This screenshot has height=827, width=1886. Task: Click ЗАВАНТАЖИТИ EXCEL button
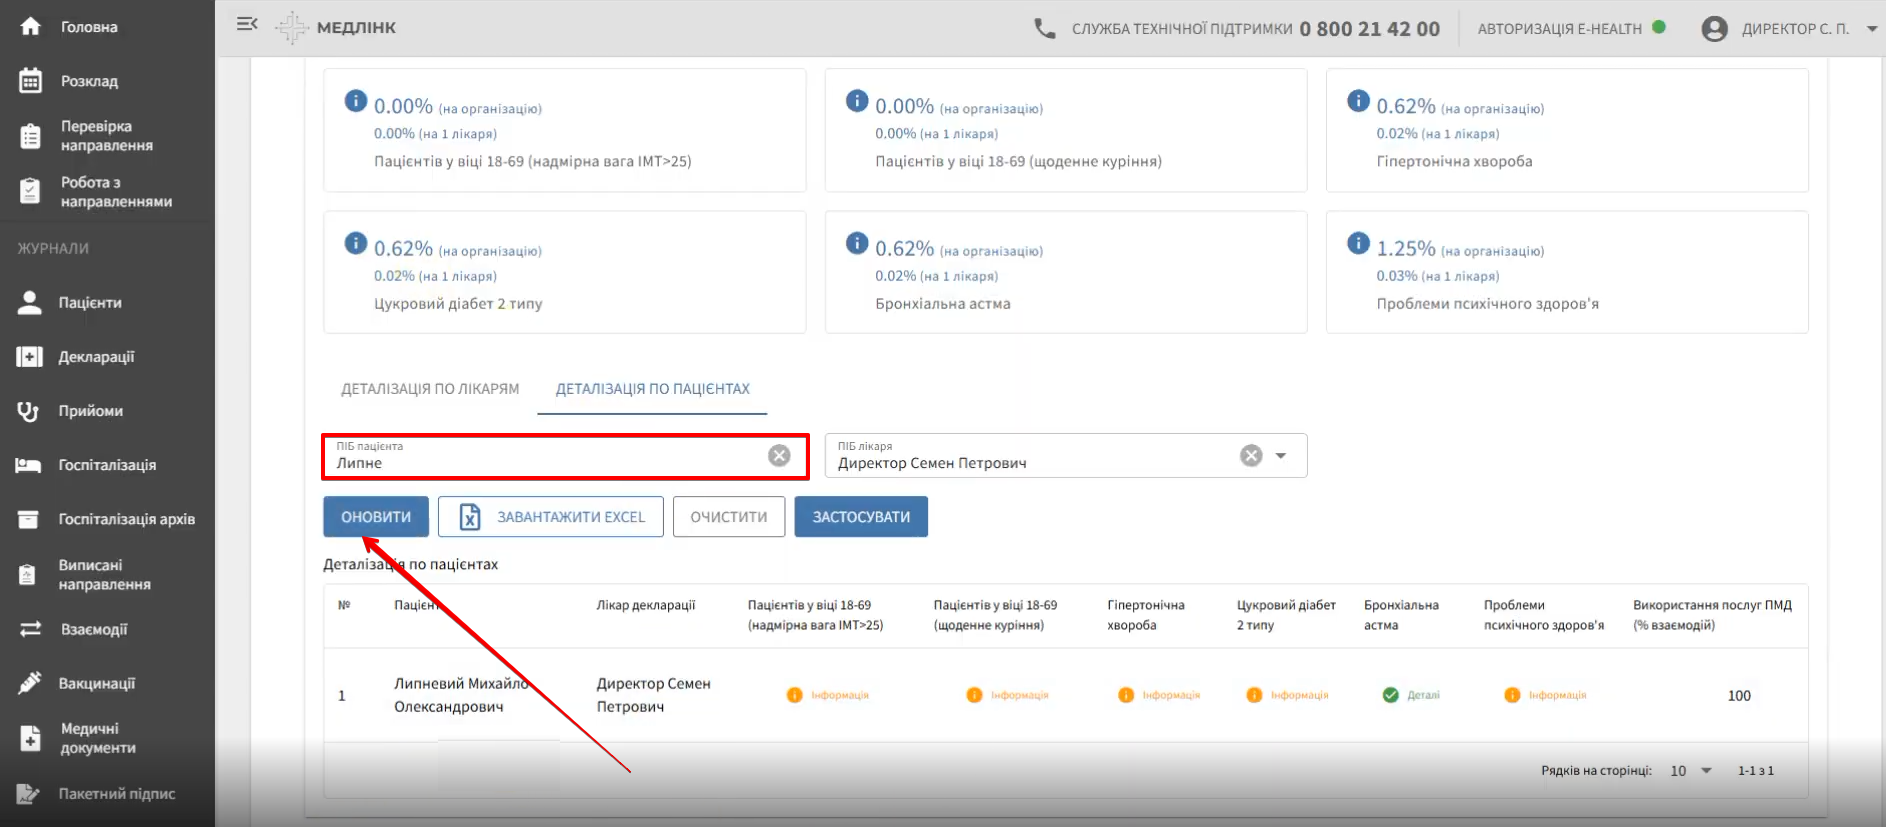[551, 517]
